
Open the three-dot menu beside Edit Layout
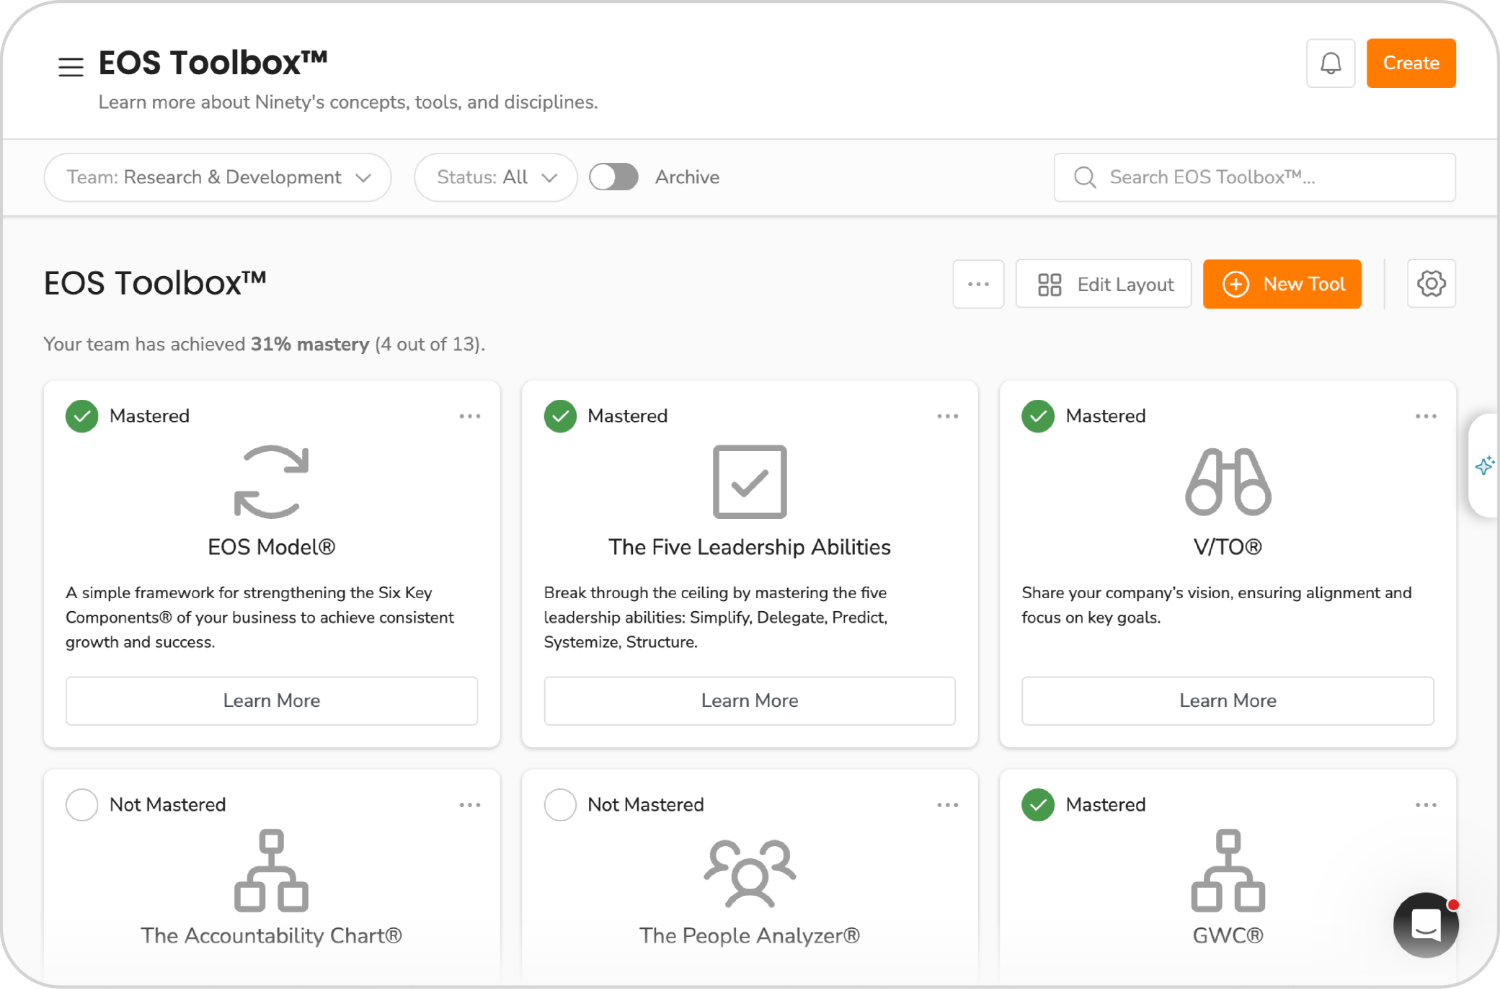click(978, 284)
